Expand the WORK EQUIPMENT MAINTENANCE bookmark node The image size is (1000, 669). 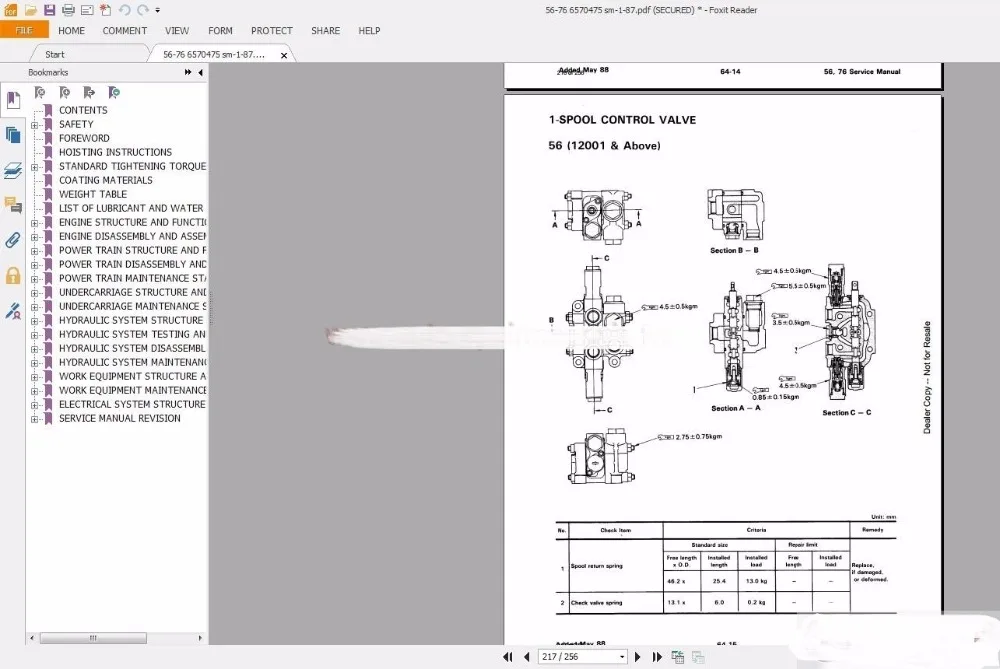pyautogui.click(x=34, y=391)
